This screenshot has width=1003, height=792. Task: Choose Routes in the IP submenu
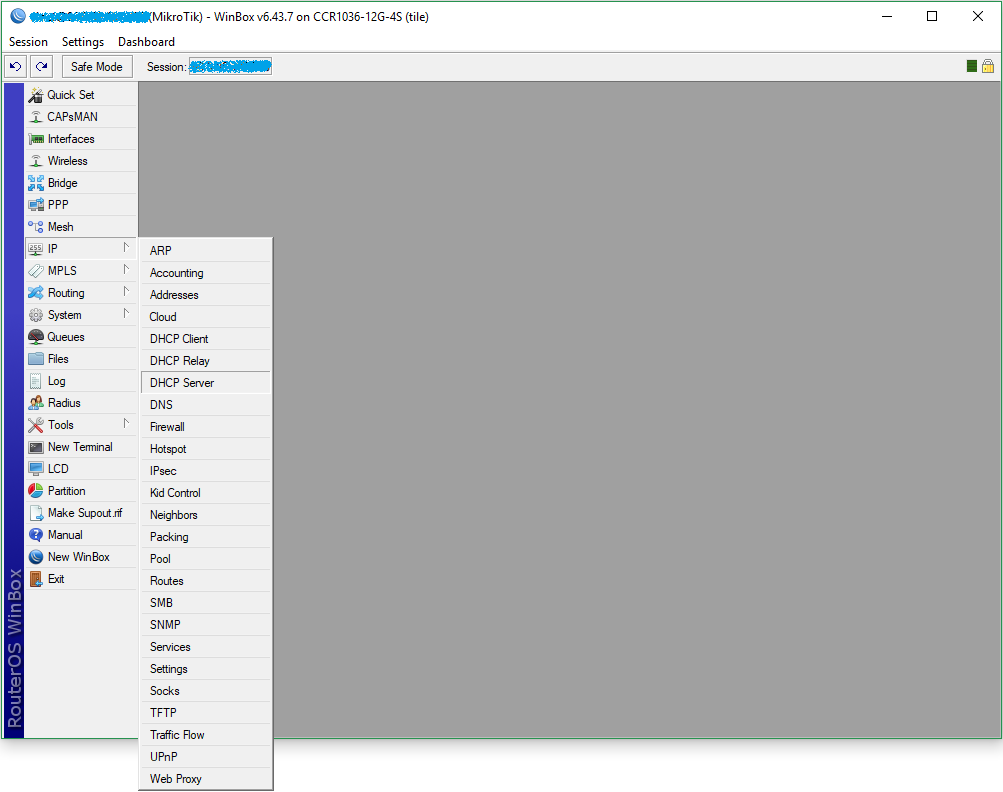tap(205, 581)
